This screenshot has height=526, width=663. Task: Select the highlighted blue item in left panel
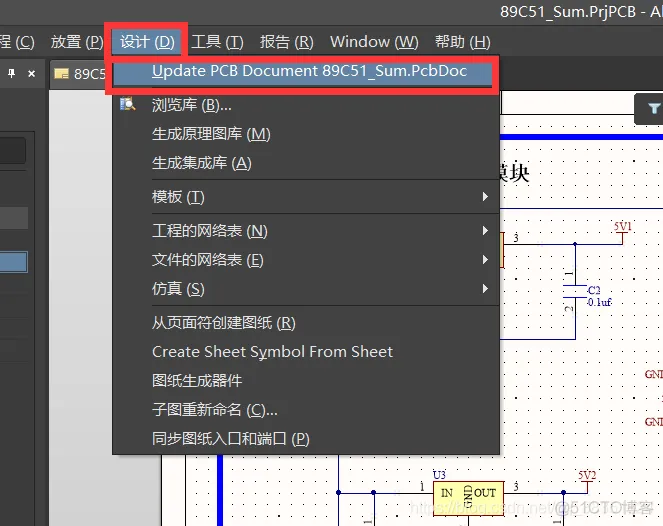14,262
